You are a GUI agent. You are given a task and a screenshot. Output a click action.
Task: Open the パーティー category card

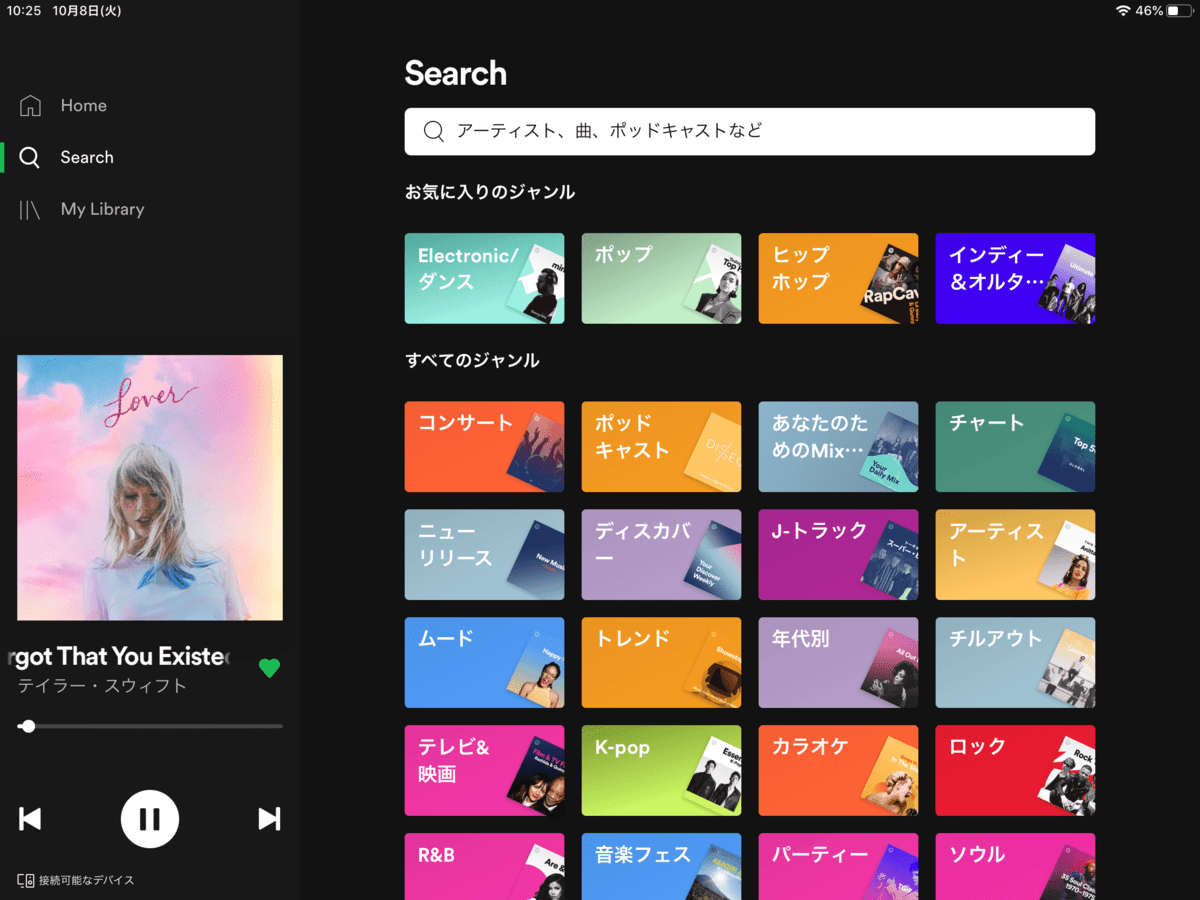[x=838, y=867]
